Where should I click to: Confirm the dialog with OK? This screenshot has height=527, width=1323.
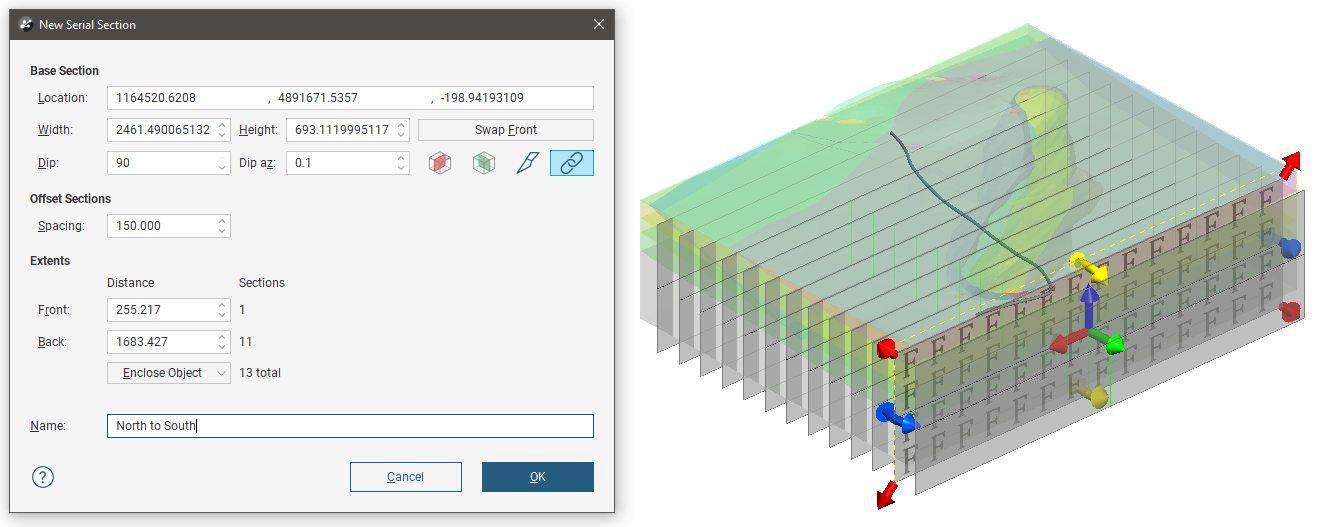[537, 477]
